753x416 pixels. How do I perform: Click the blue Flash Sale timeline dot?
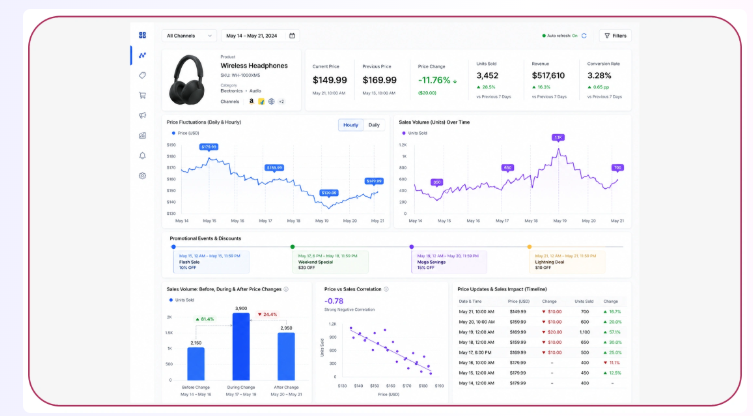(x=173, y=246)
